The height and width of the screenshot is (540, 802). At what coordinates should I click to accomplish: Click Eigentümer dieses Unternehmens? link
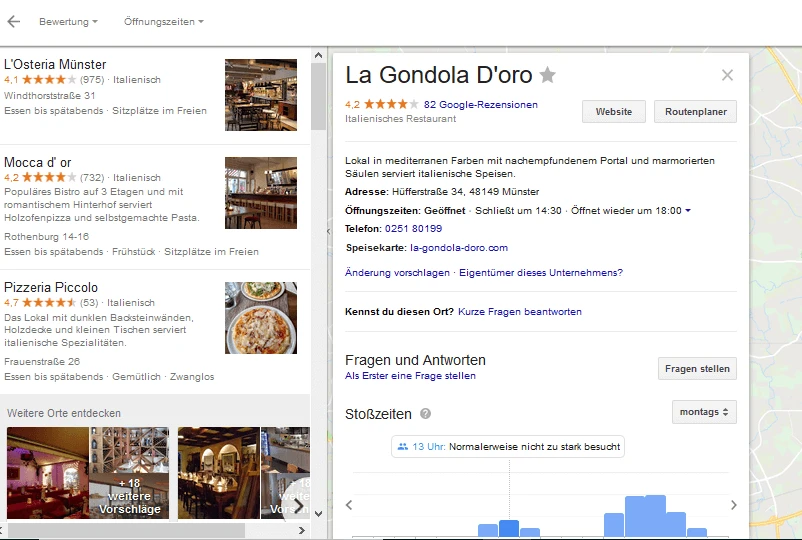pyautogui.click(x=541, y=273)
